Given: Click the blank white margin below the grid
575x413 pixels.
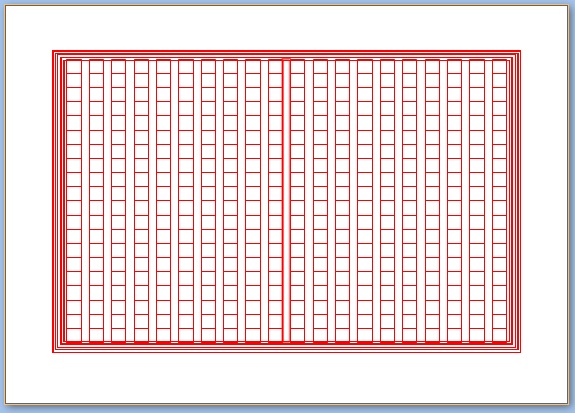Looking at the screenshot, I should 286,378.
